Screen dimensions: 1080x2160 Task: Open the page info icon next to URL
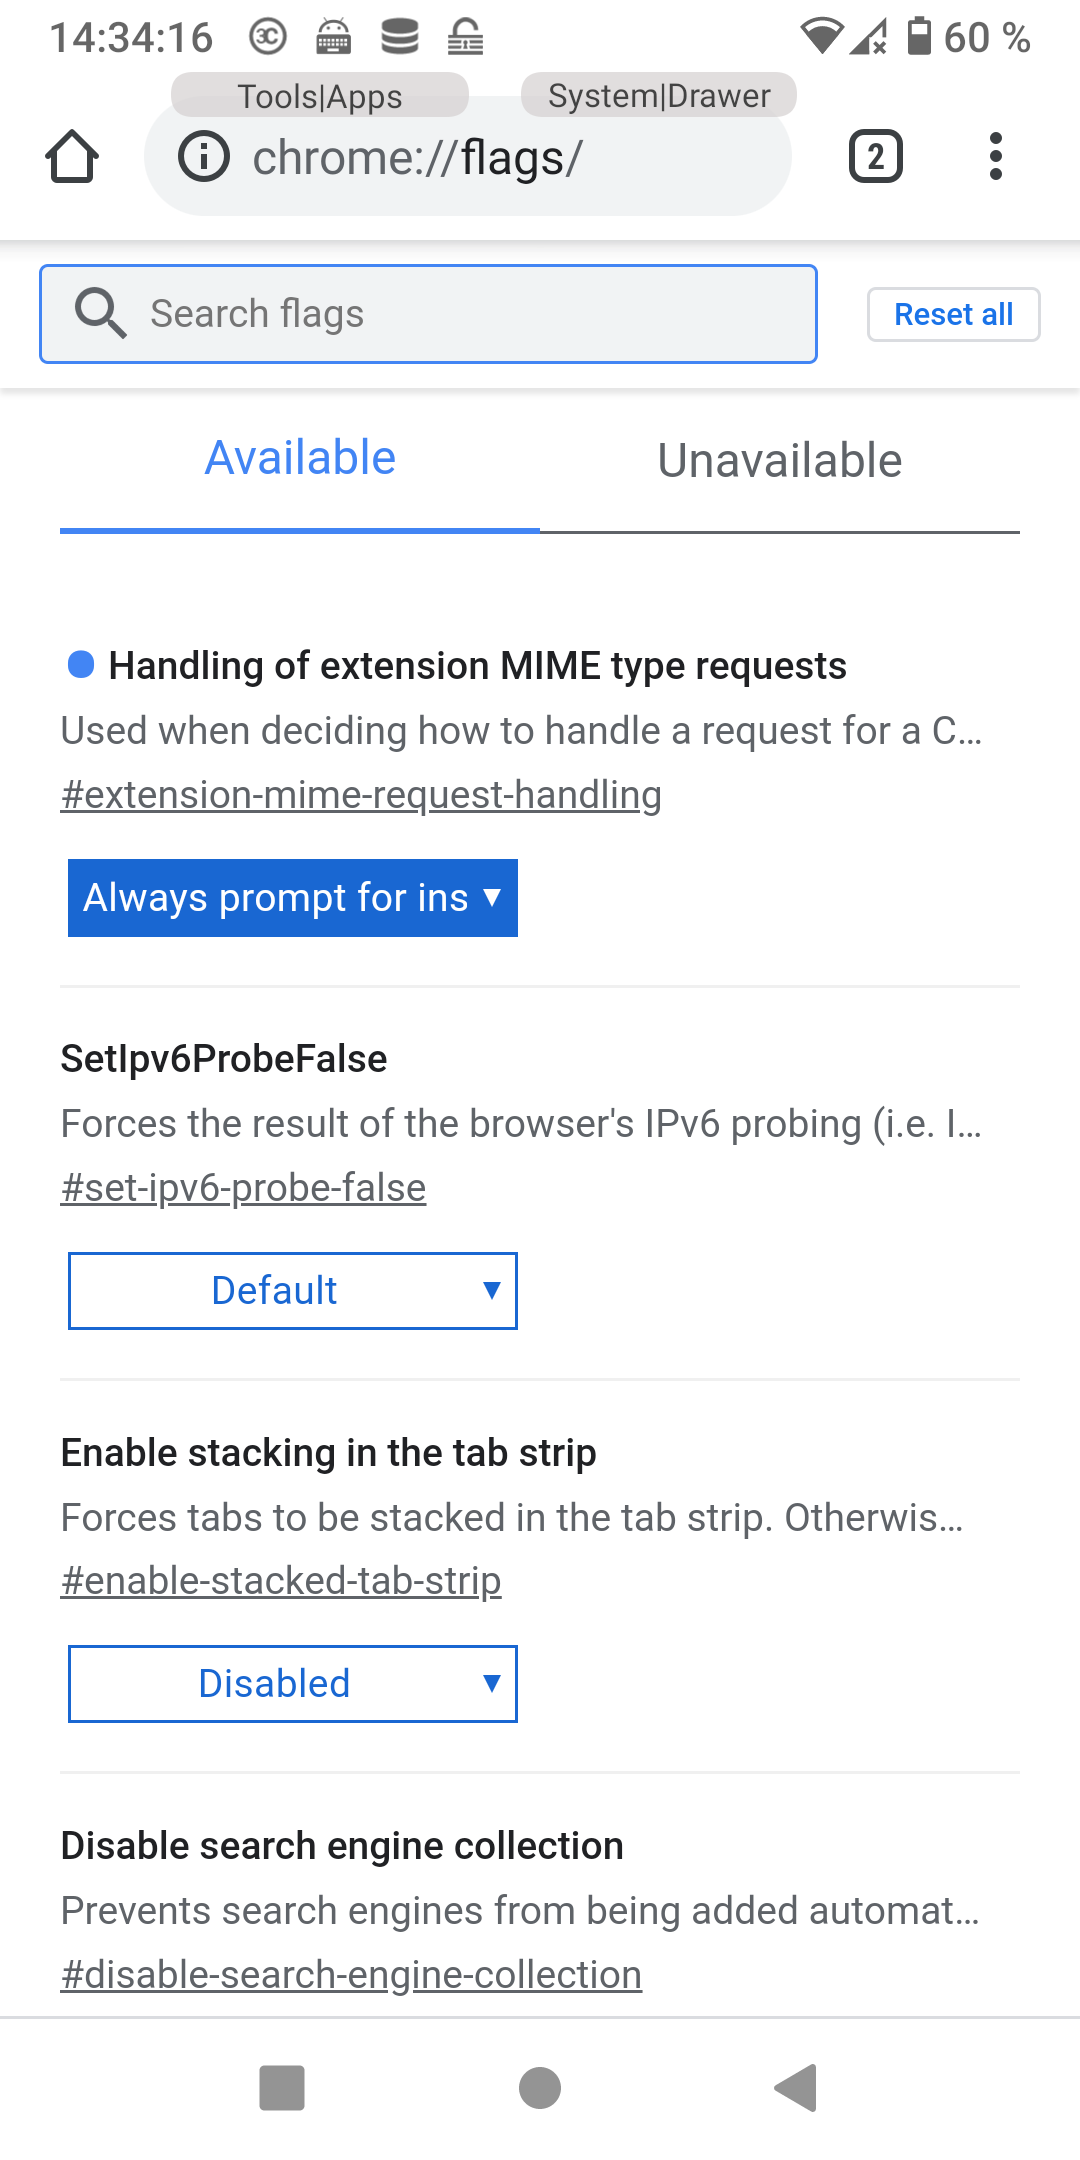203,156
